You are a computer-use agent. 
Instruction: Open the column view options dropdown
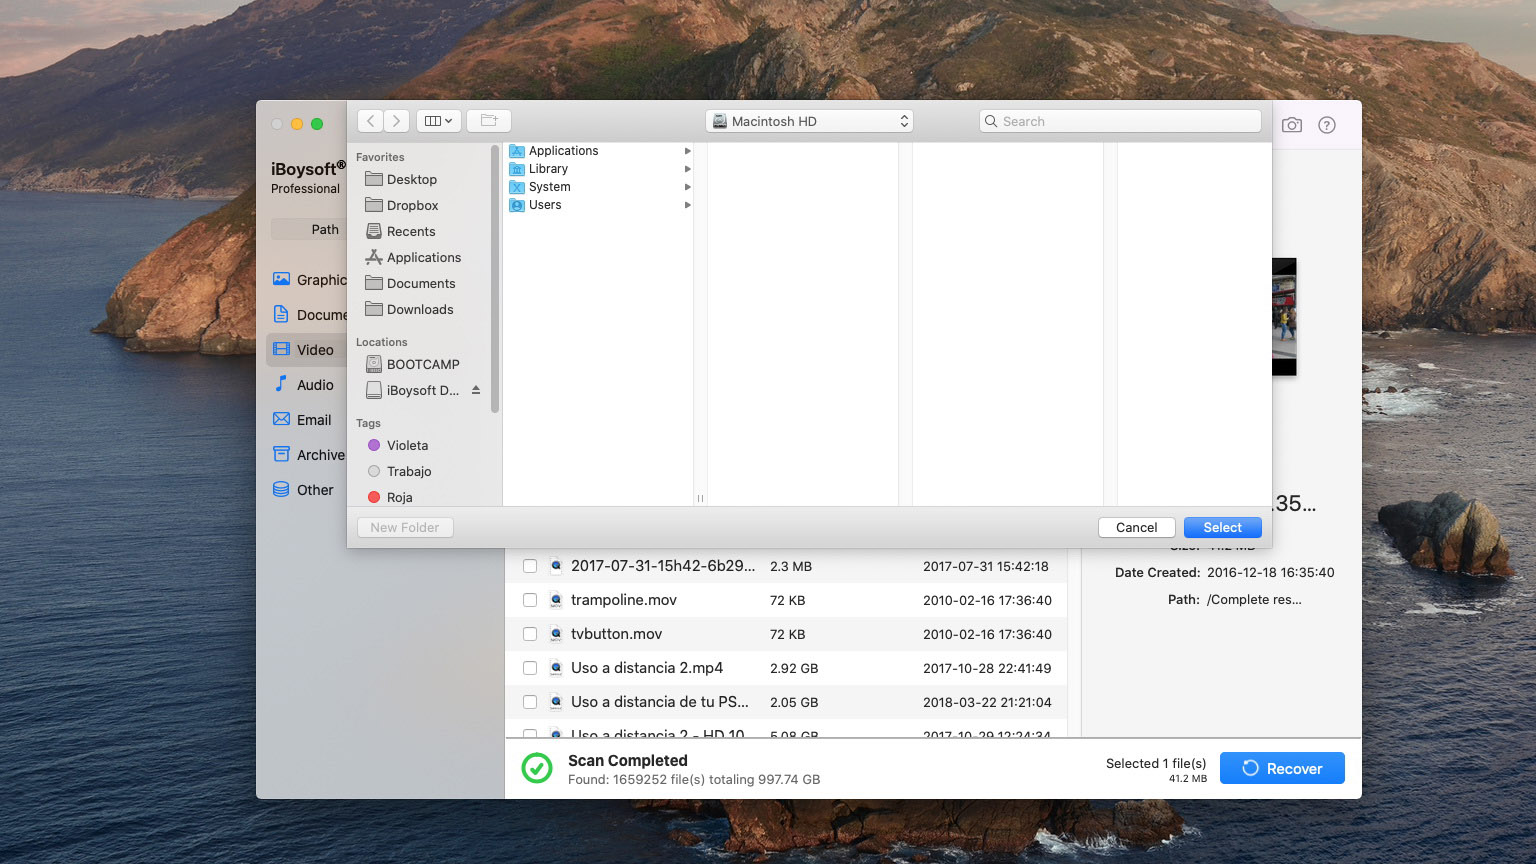(439, 121)
